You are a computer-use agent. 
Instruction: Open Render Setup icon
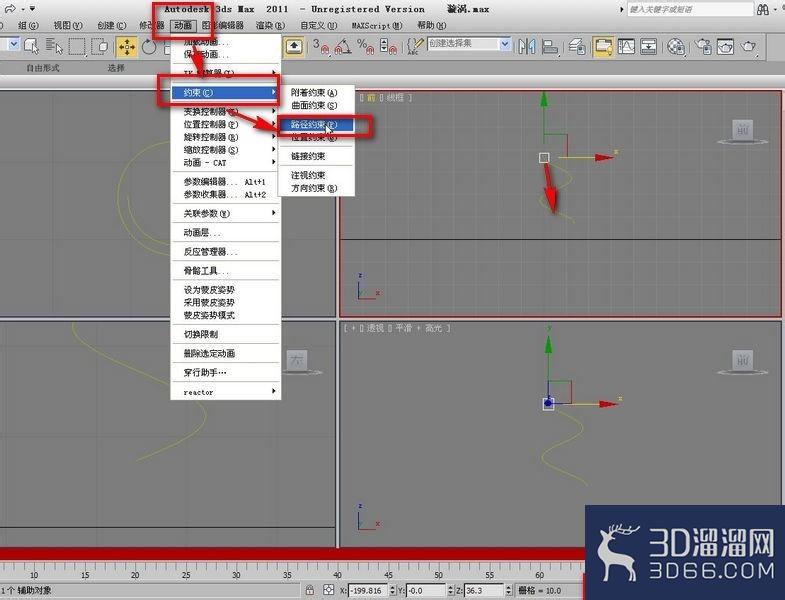pyautogui.click(x=703, y=47)
